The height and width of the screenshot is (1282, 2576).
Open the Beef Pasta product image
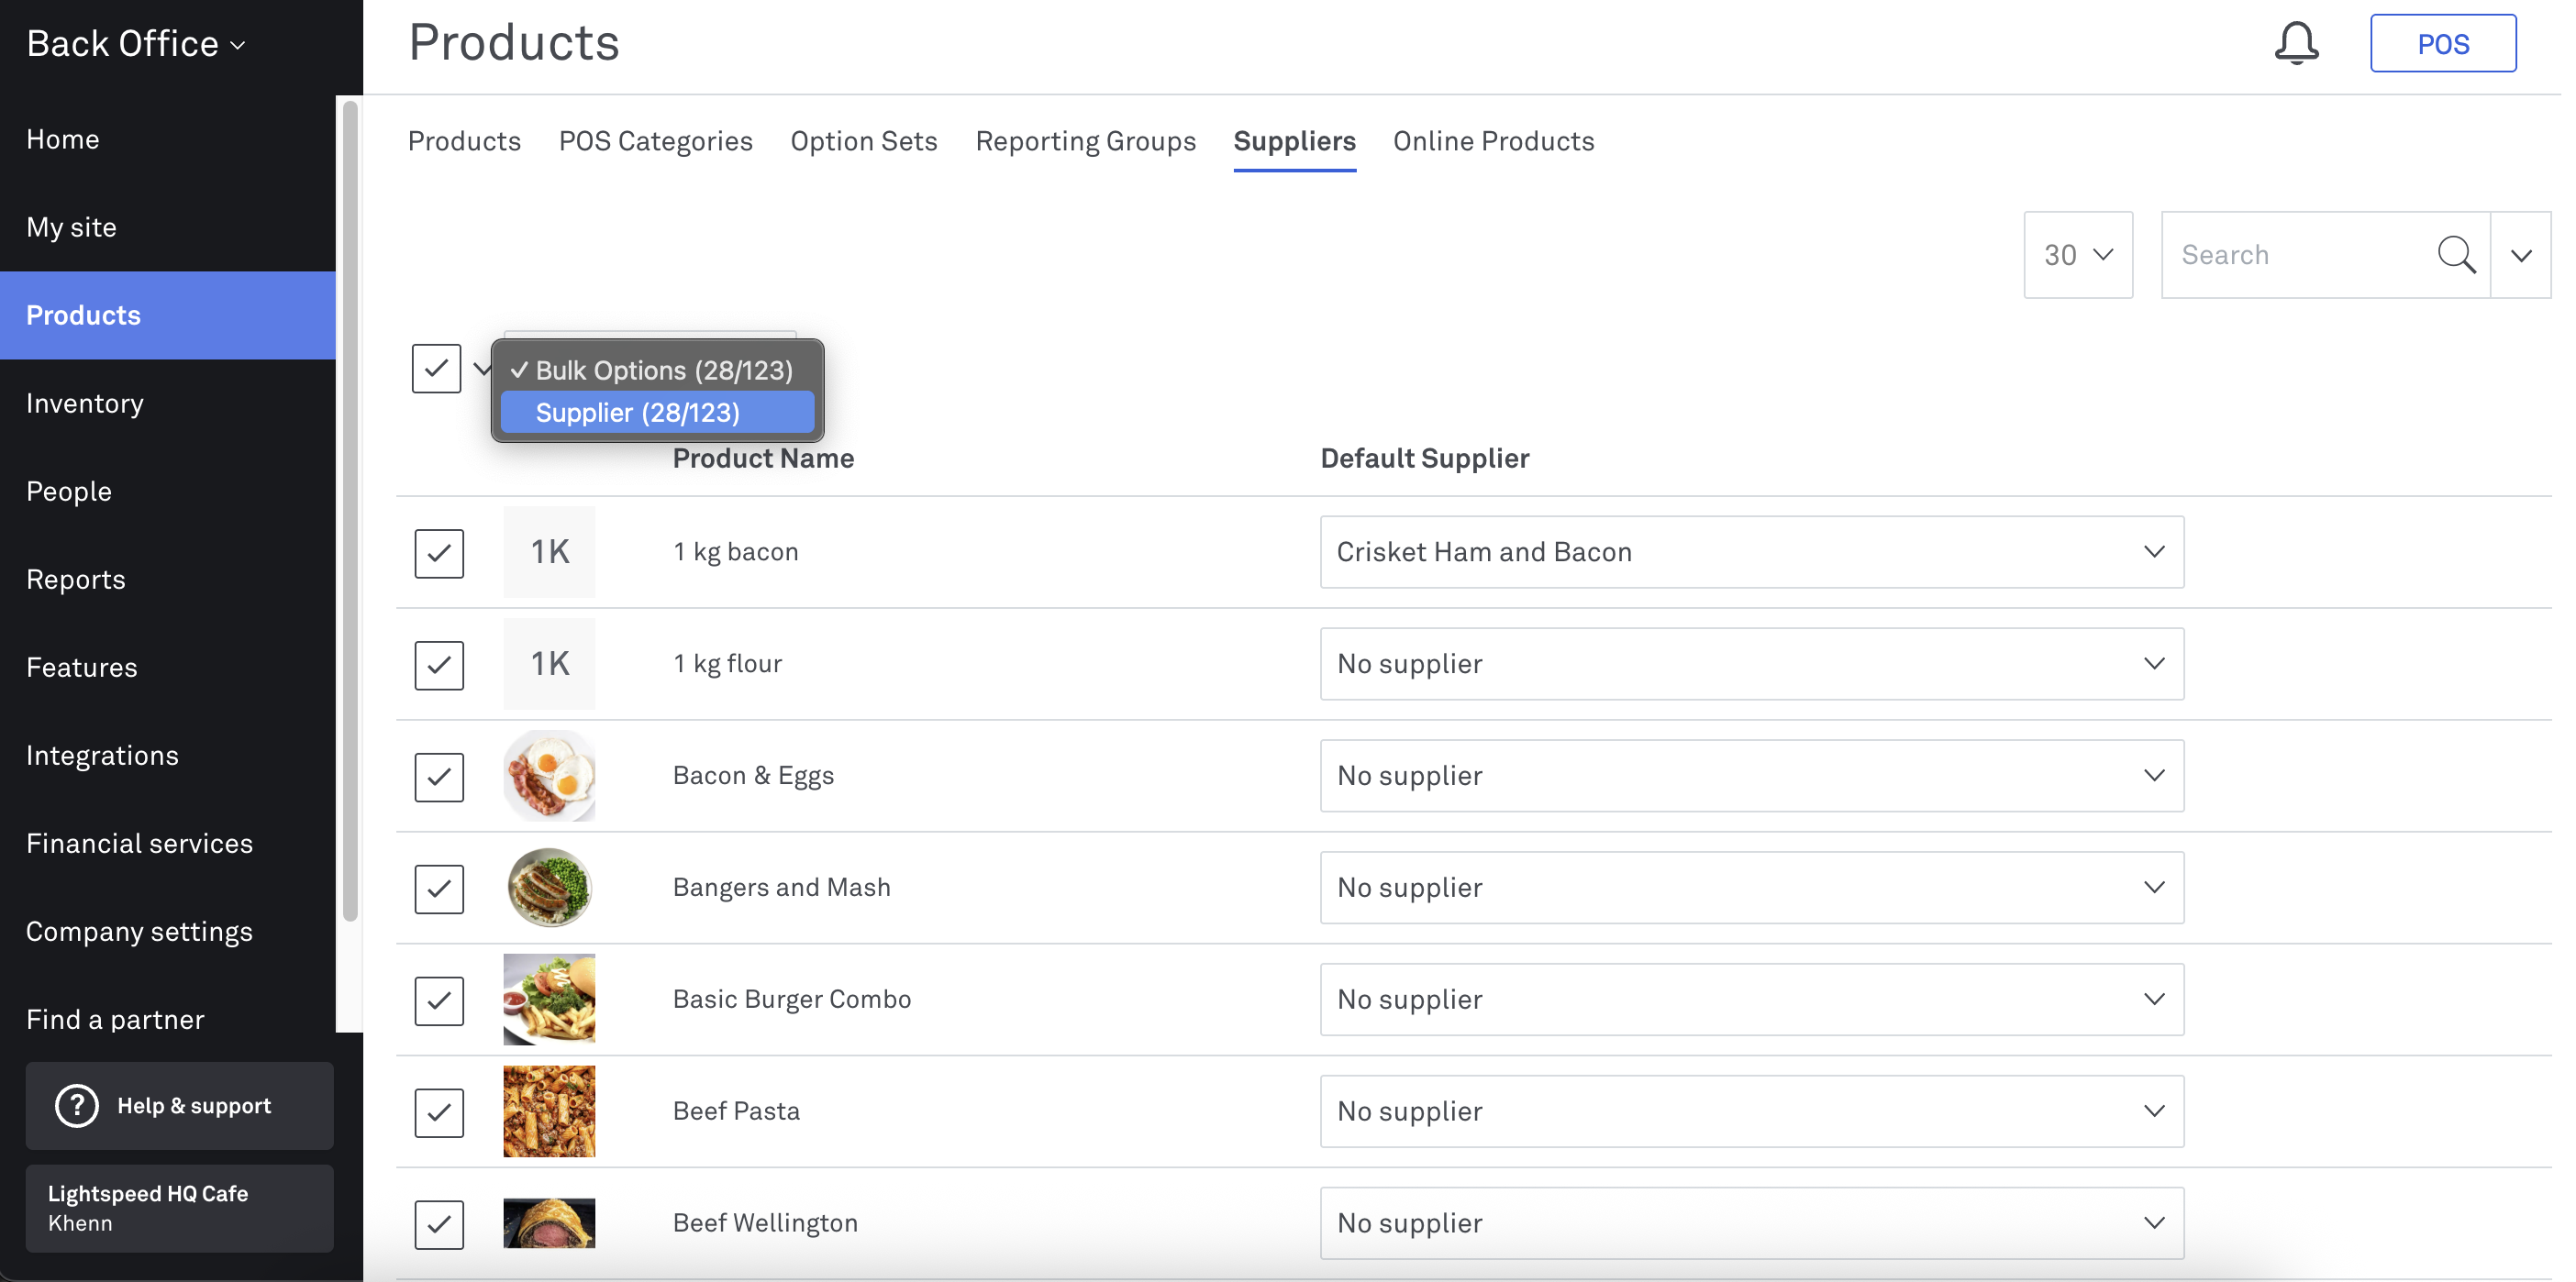(x=549, y=1112)
